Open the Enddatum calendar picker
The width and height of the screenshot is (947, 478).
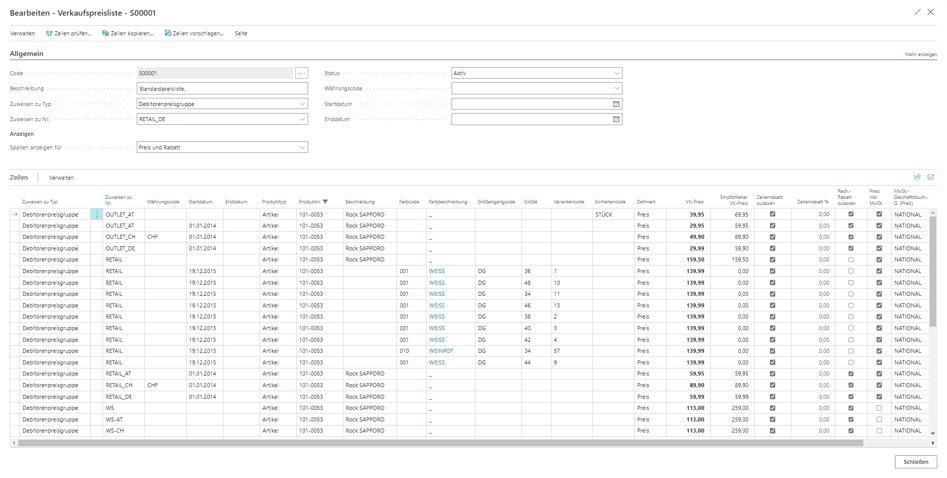pyautogui.click(x=616, y=118)
